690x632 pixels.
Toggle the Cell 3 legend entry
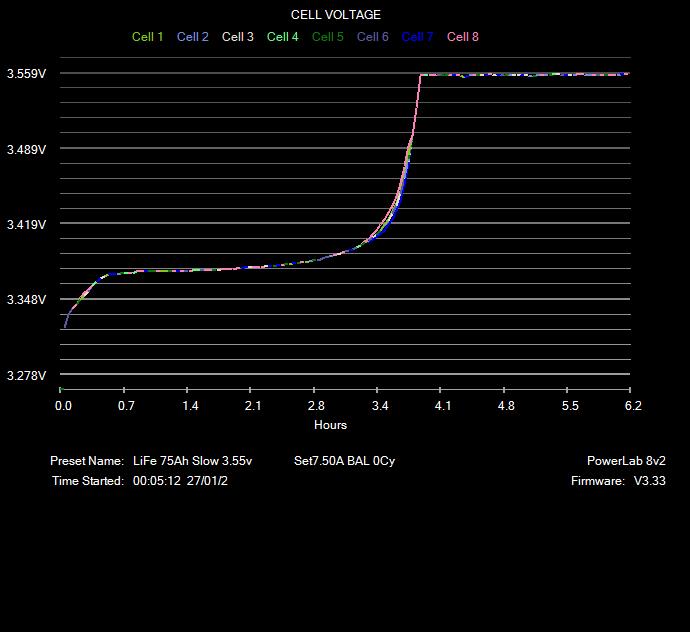[238, 37]
